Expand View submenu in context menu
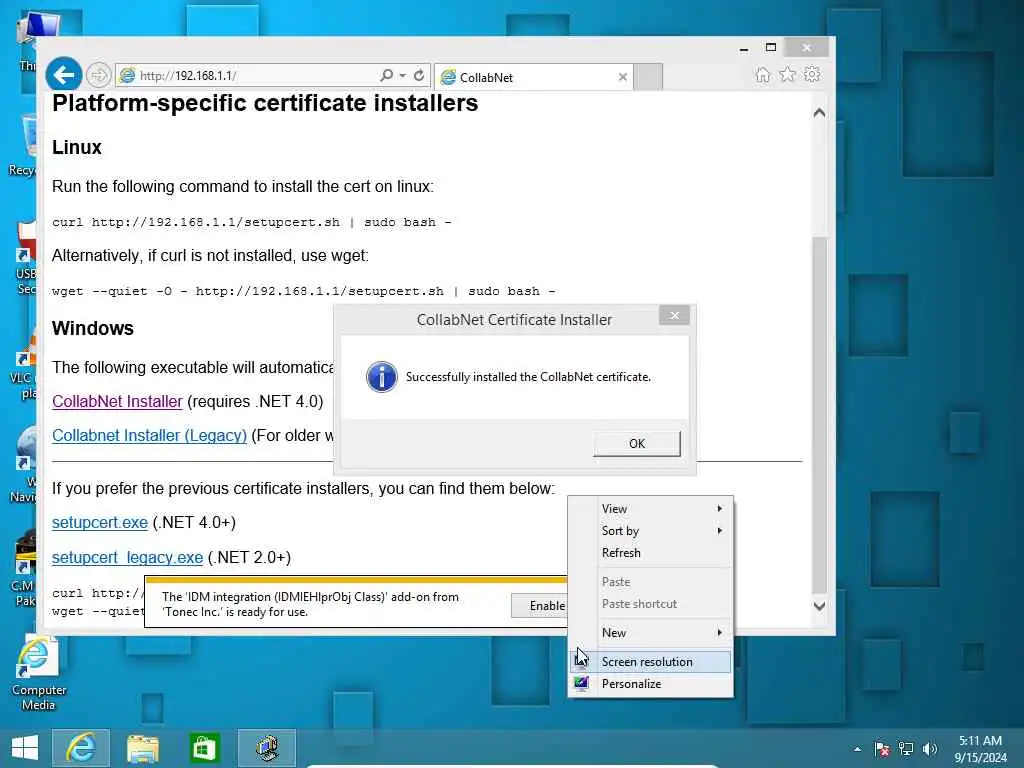The height and width of the screenshot is (768, 1024). click(x=650, y=509)
